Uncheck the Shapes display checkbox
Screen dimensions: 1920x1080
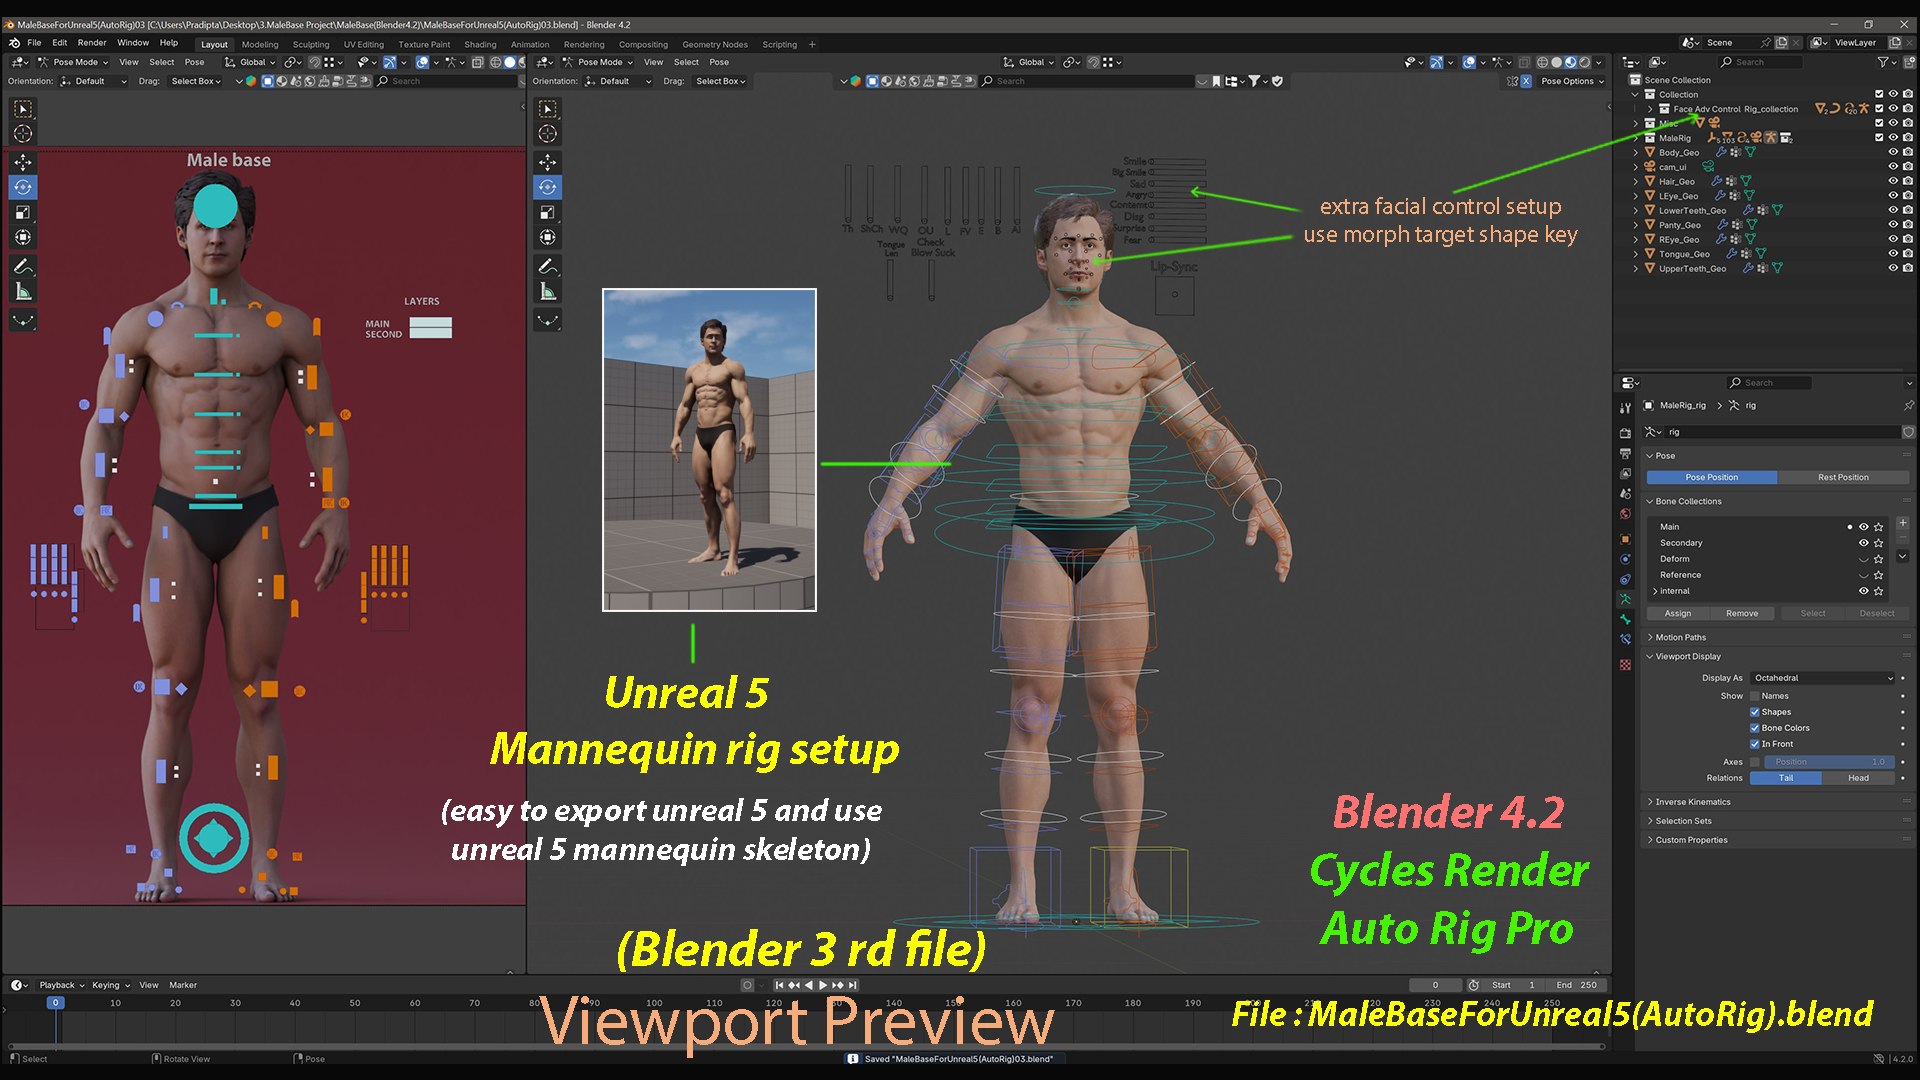click(1755, 712)
